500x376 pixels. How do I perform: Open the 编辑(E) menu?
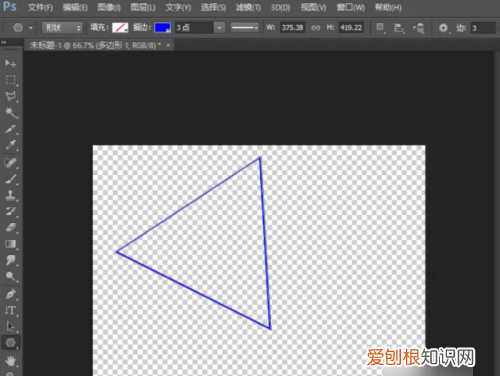click(x=75, y=7)
